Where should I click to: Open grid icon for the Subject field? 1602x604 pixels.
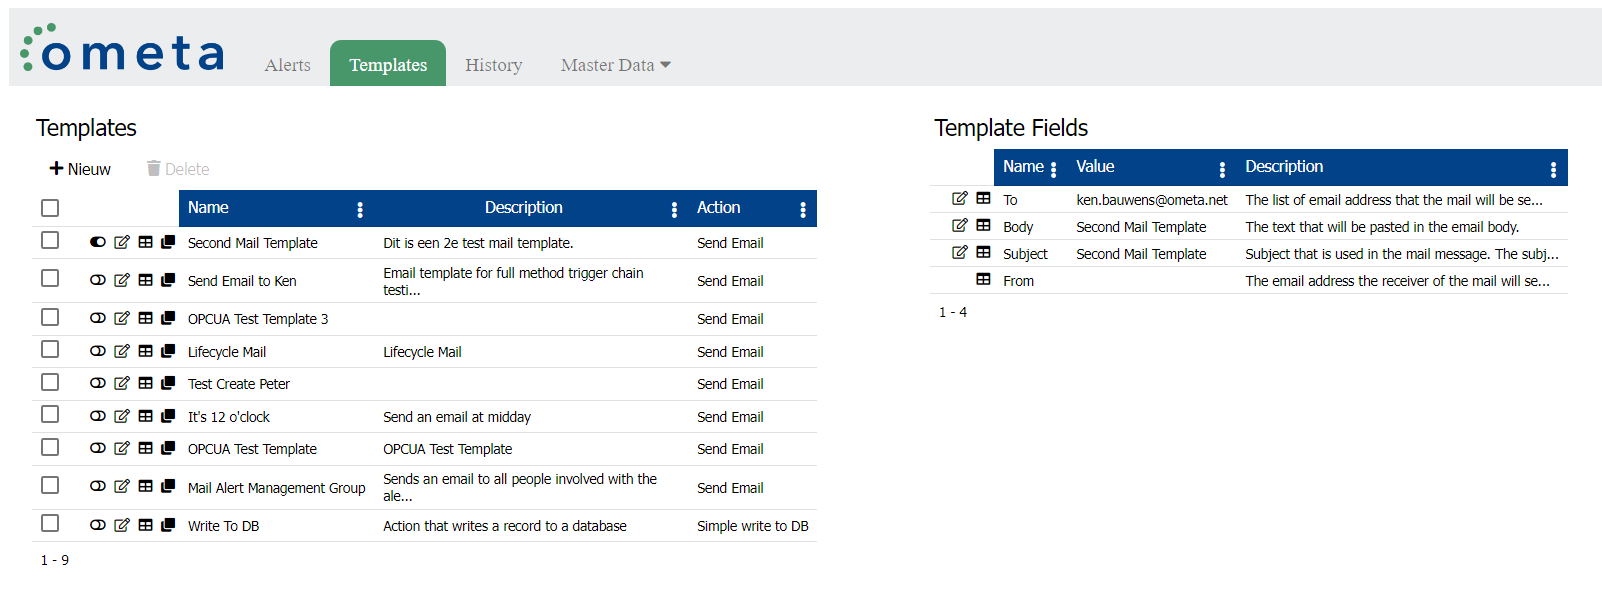pos(984,252)
